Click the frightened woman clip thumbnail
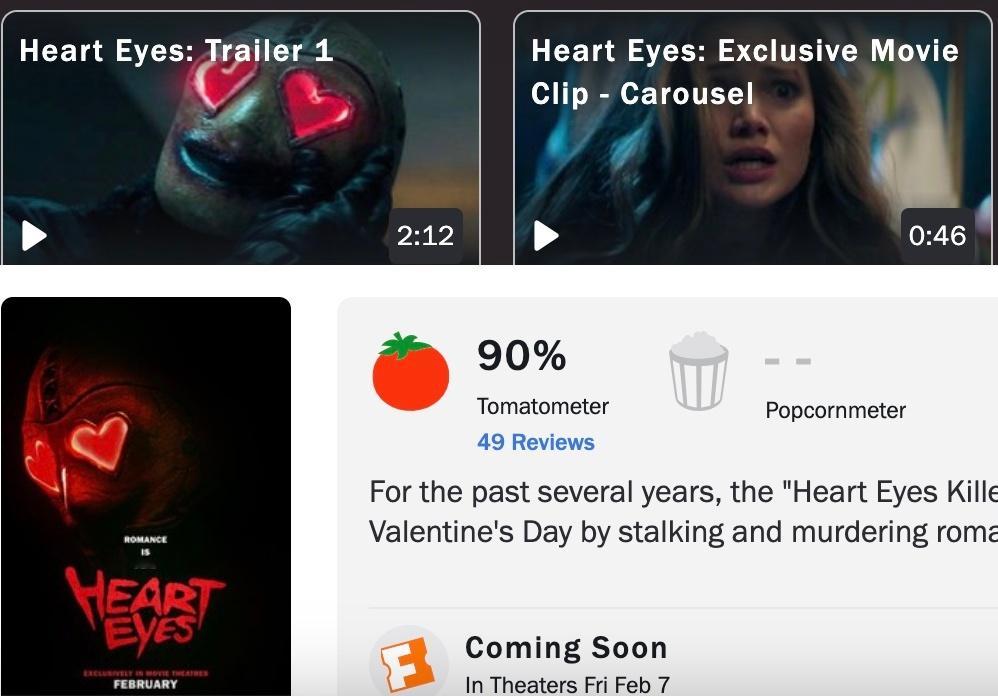 coord(753,137)
